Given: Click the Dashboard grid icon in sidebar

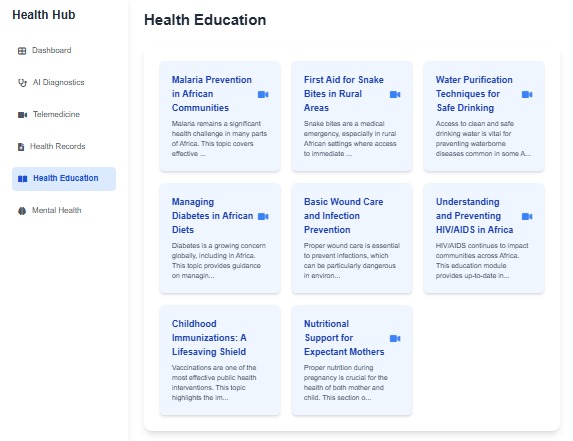Looking at the screenshot, I should point(22,51).
